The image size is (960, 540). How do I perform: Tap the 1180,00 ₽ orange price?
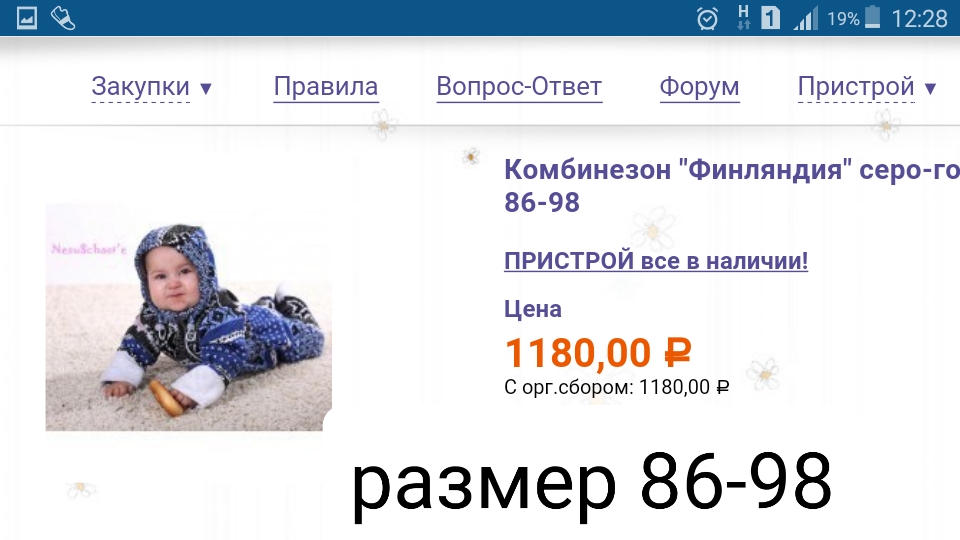click(x=598, y=353)
